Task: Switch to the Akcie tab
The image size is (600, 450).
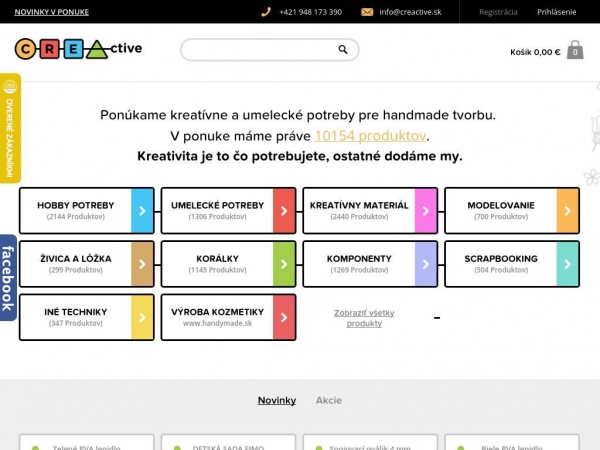Action: [329, 400]
